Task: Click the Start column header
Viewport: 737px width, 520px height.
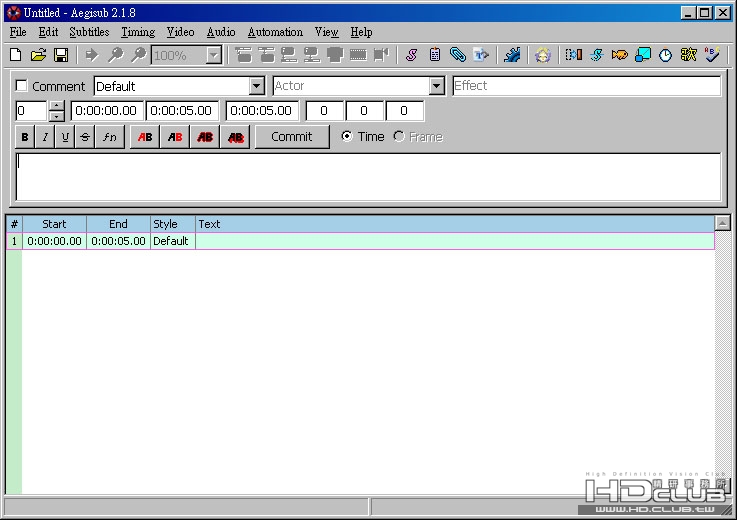Action: 55,224
